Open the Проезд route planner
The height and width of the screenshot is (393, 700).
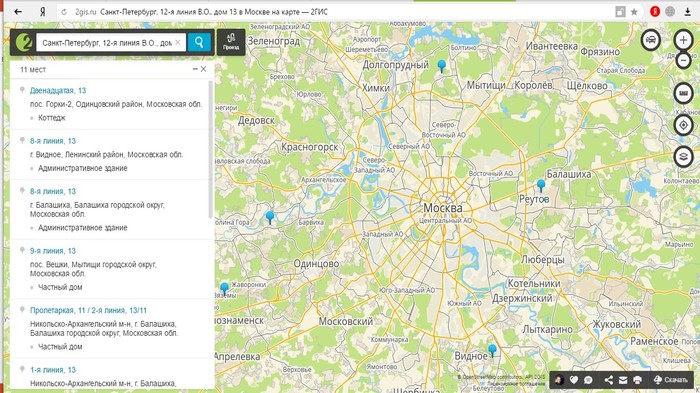tap(231, 42)
